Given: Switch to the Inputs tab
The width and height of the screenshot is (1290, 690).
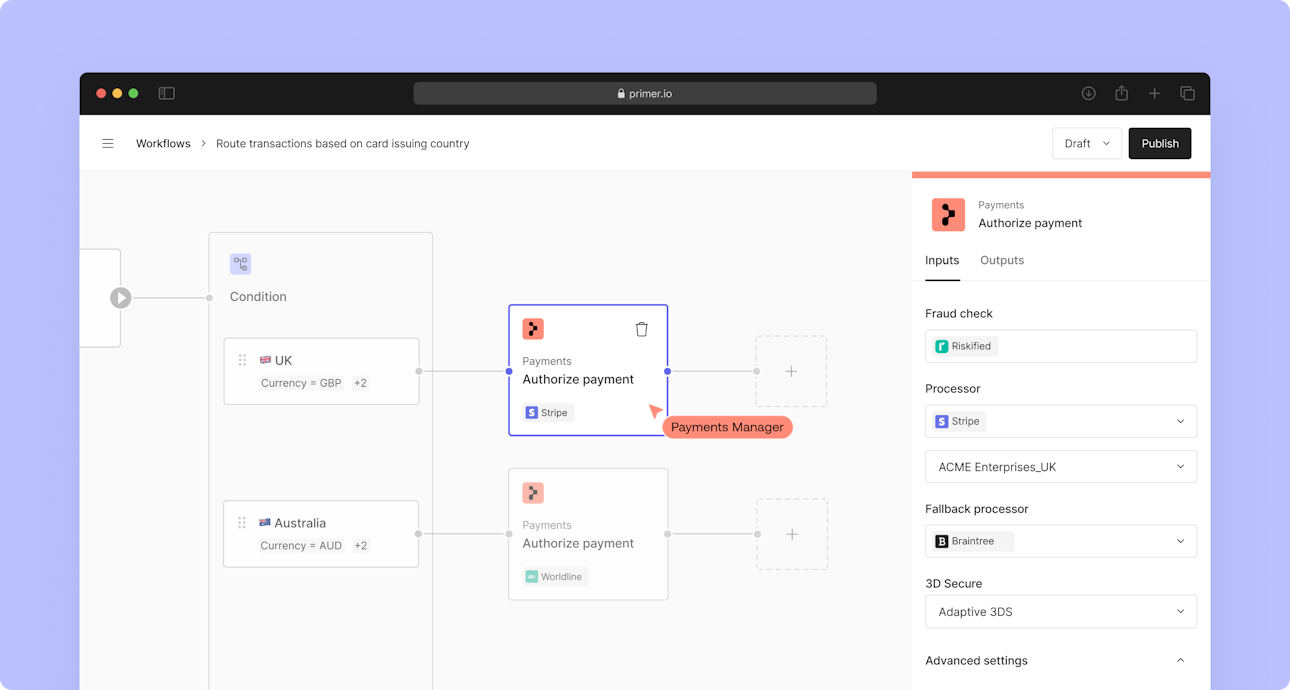Looking at the screenshot, I should [942, 261].
